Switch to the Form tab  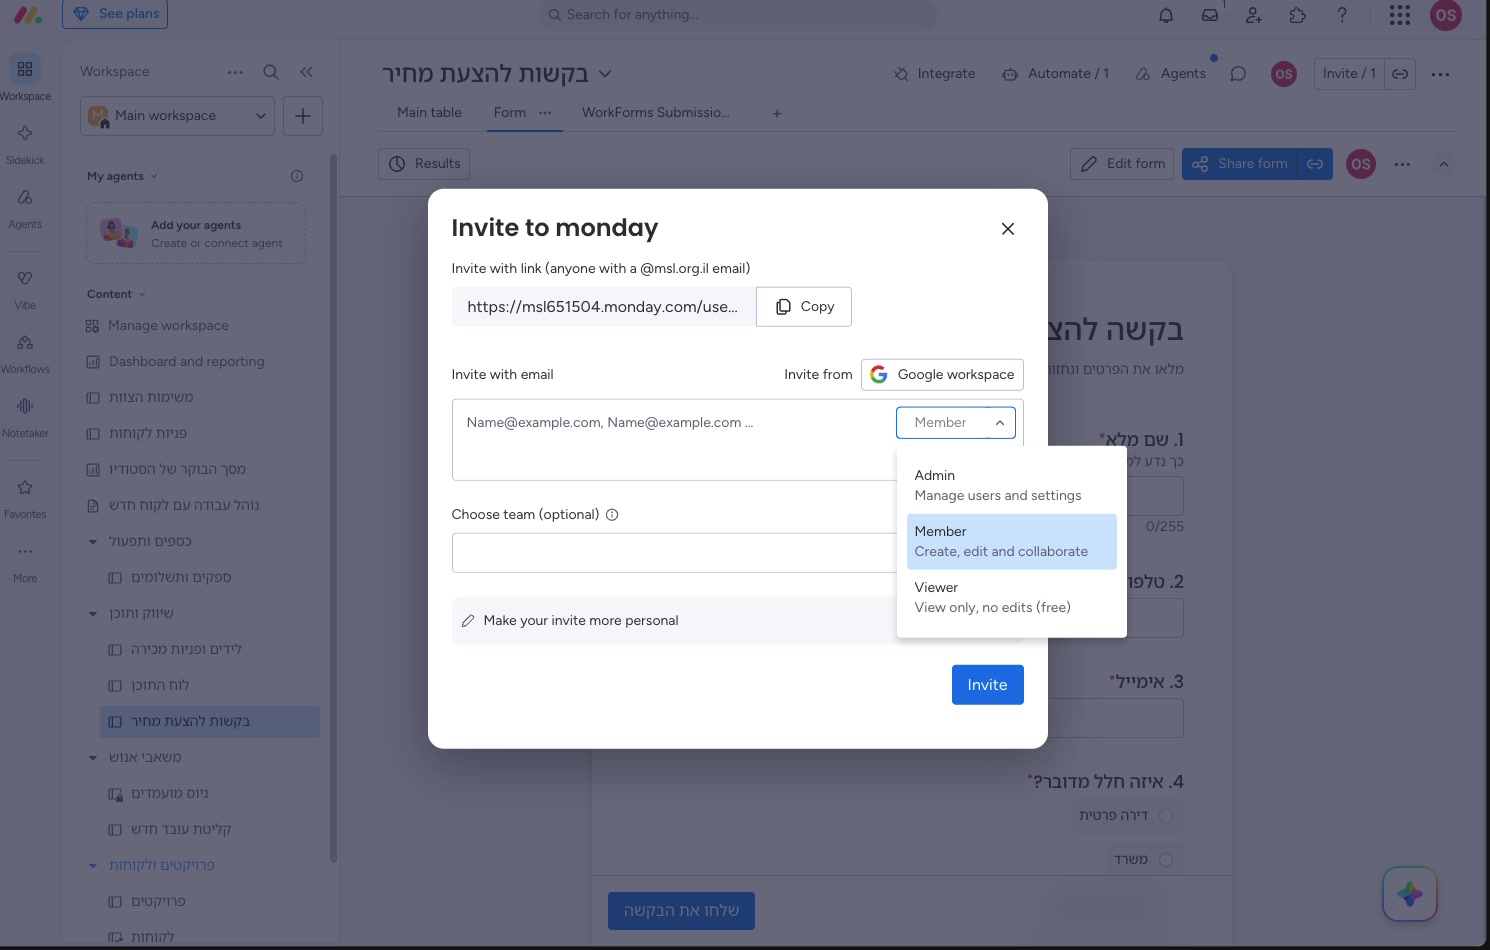coord(510,113)
